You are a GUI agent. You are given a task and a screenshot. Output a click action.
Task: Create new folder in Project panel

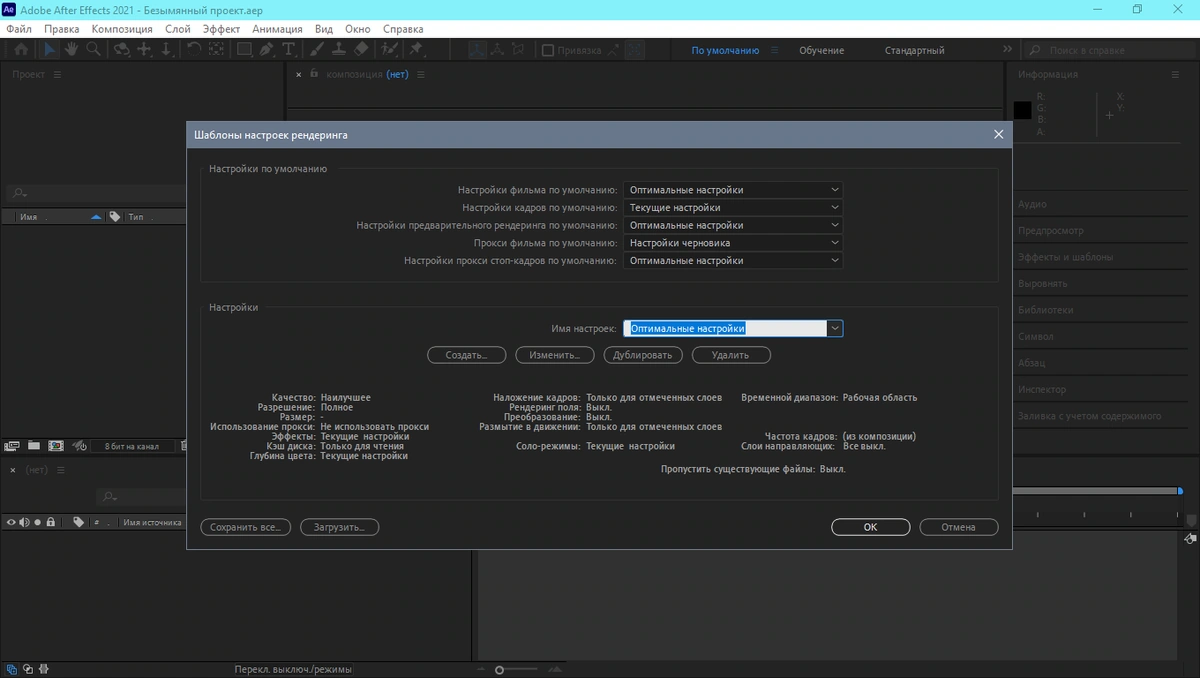click(x=34, y=445)
